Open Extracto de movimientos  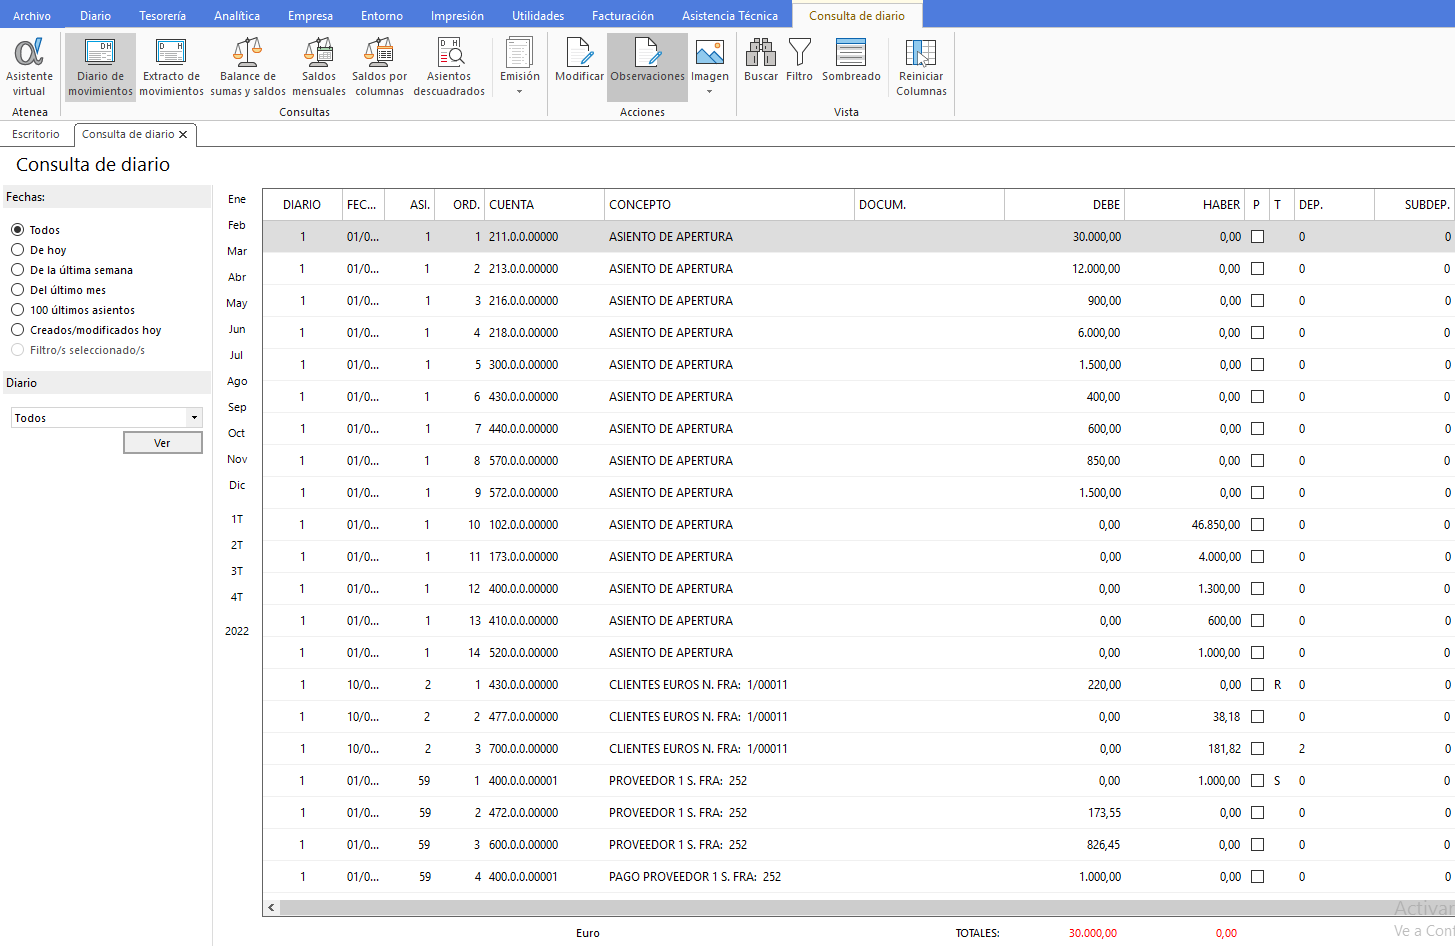(x=171, y=67)
